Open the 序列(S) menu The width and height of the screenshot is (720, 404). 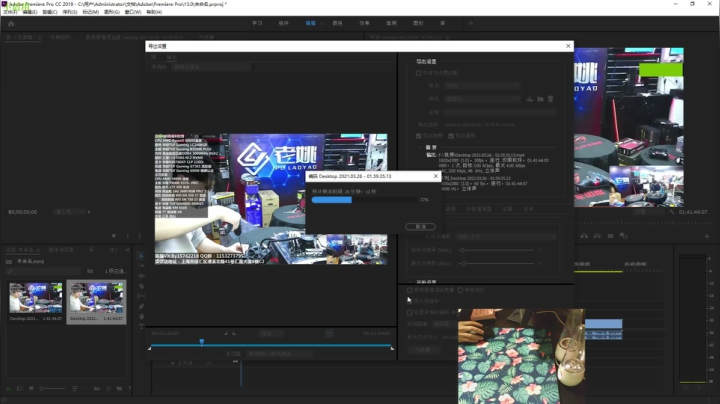click(x=70, y=12)
